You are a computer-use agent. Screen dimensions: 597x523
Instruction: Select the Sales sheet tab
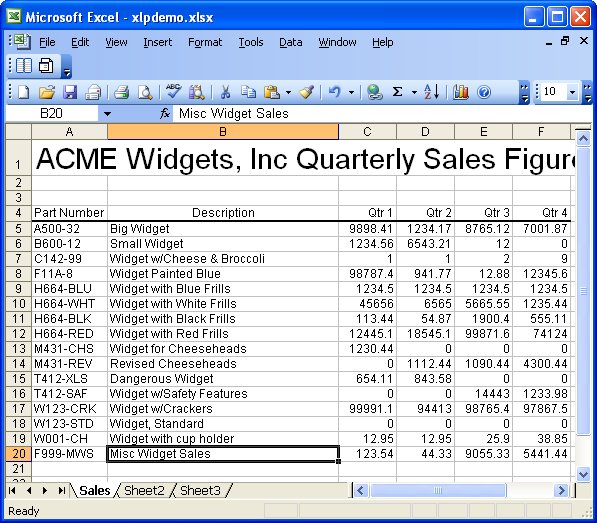[95, 490]
